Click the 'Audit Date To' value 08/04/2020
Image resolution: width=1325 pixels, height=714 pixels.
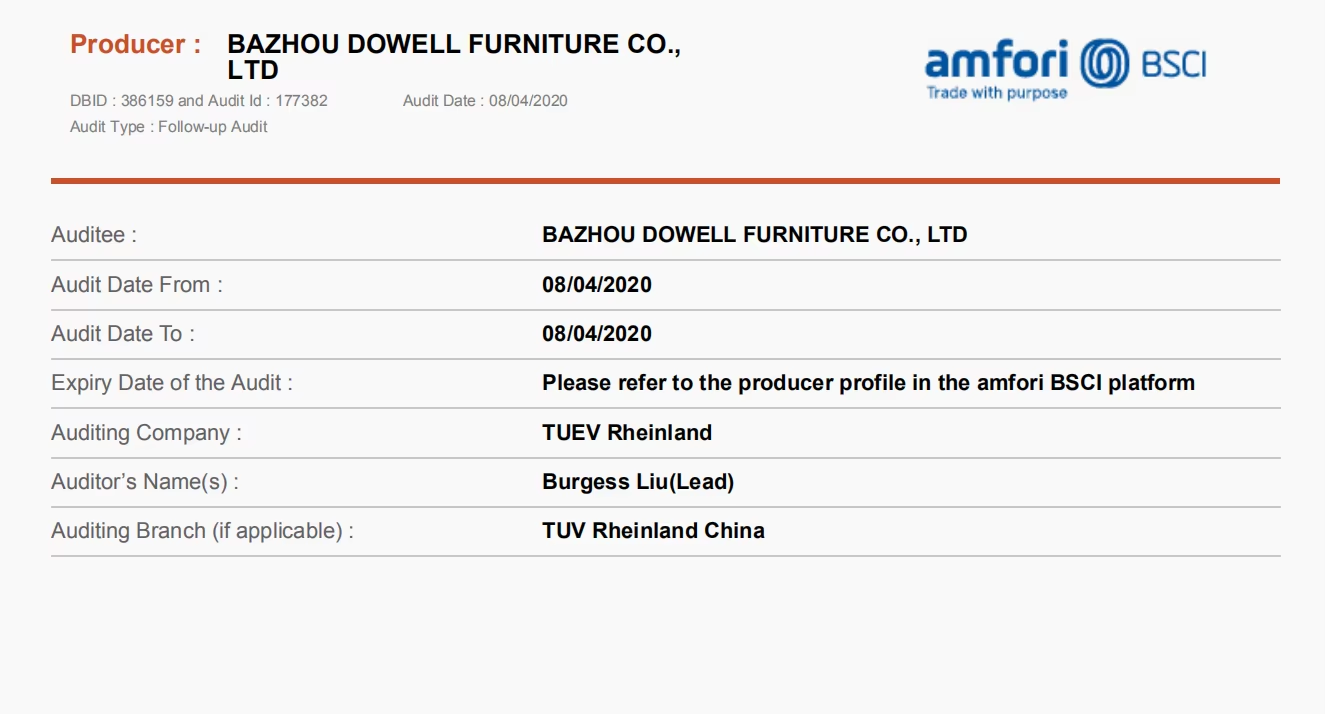596,334
